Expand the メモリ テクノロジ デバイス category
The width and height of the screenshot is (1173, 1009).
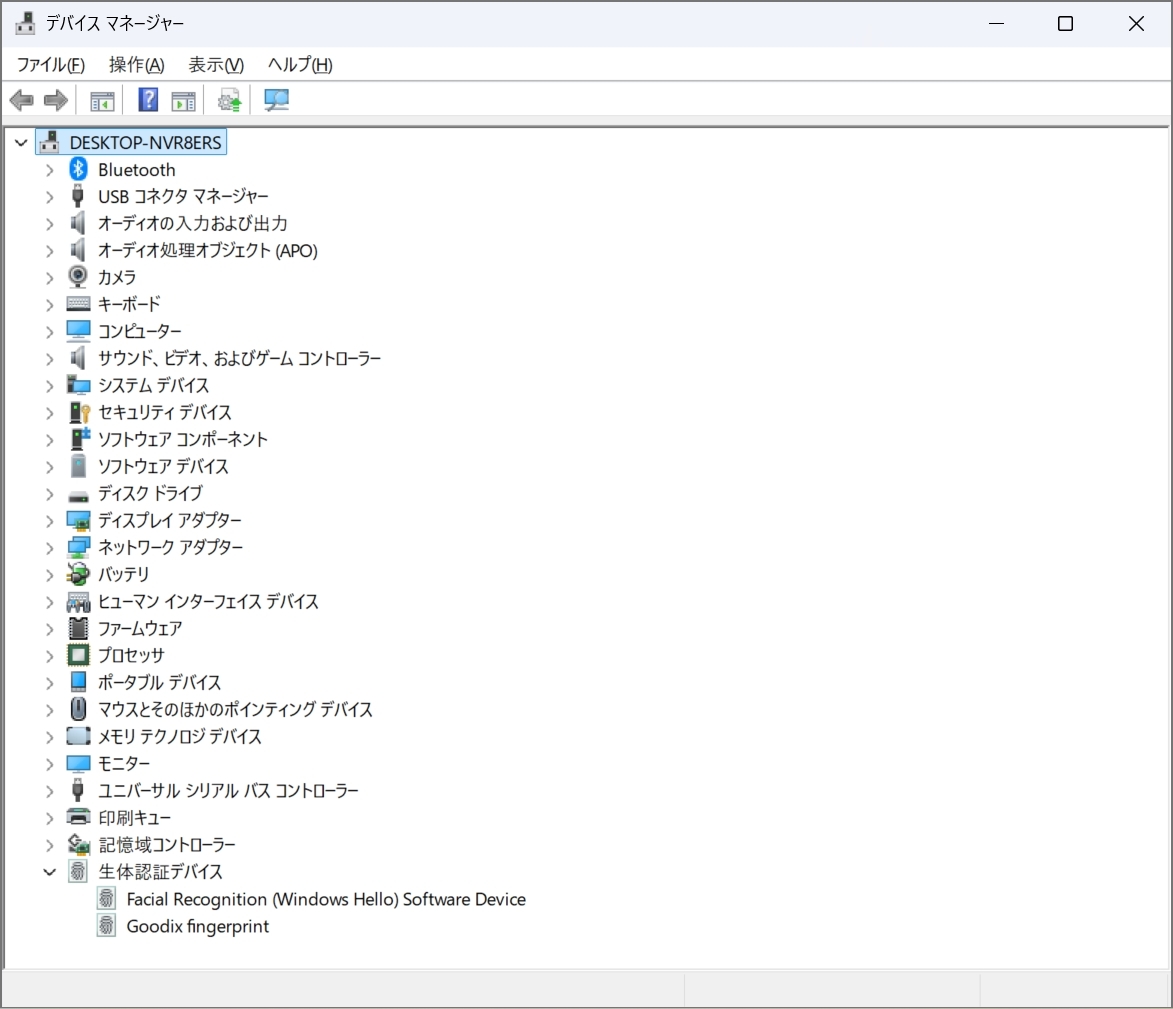pyautogui.click(x=49, y=737)
